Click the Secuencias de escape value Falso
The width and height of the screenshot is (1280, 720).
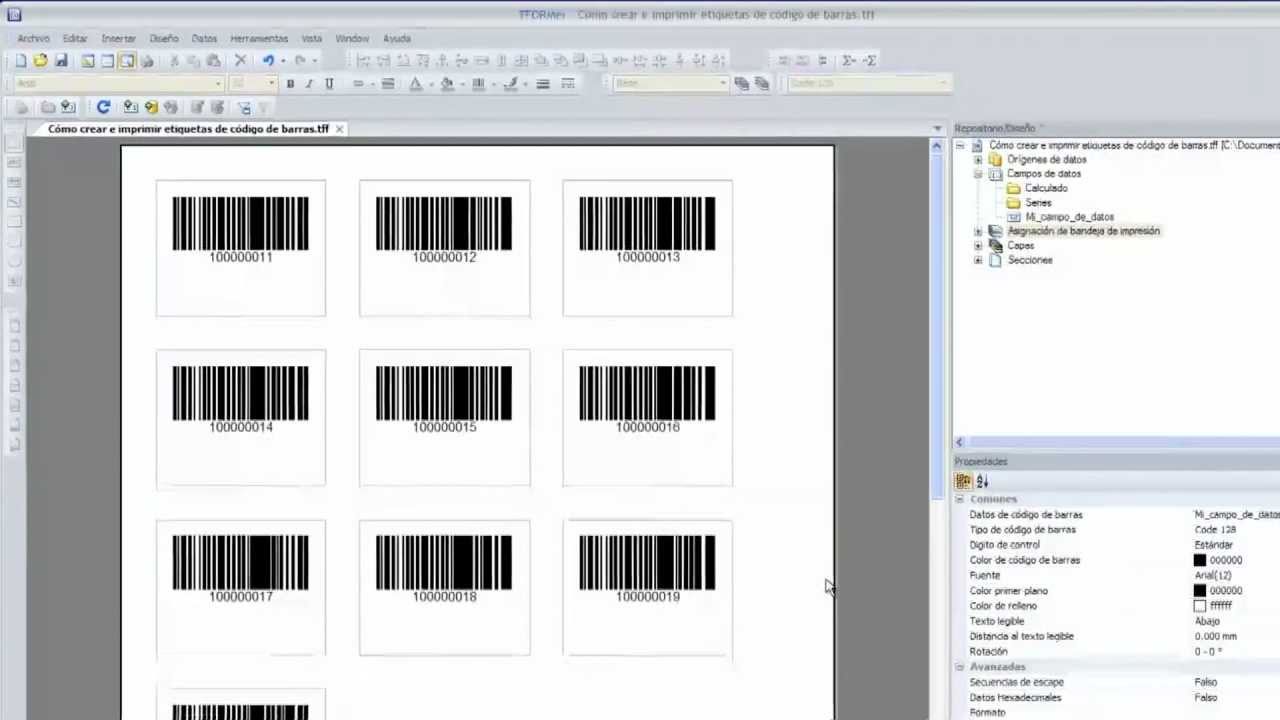pyautogui.click(x=1205, y=683)
